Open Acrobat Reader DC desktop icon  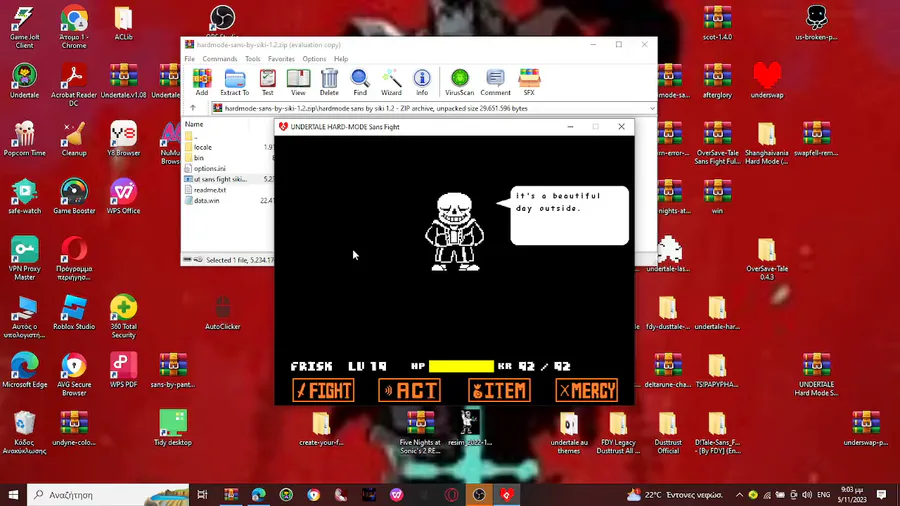74,85
